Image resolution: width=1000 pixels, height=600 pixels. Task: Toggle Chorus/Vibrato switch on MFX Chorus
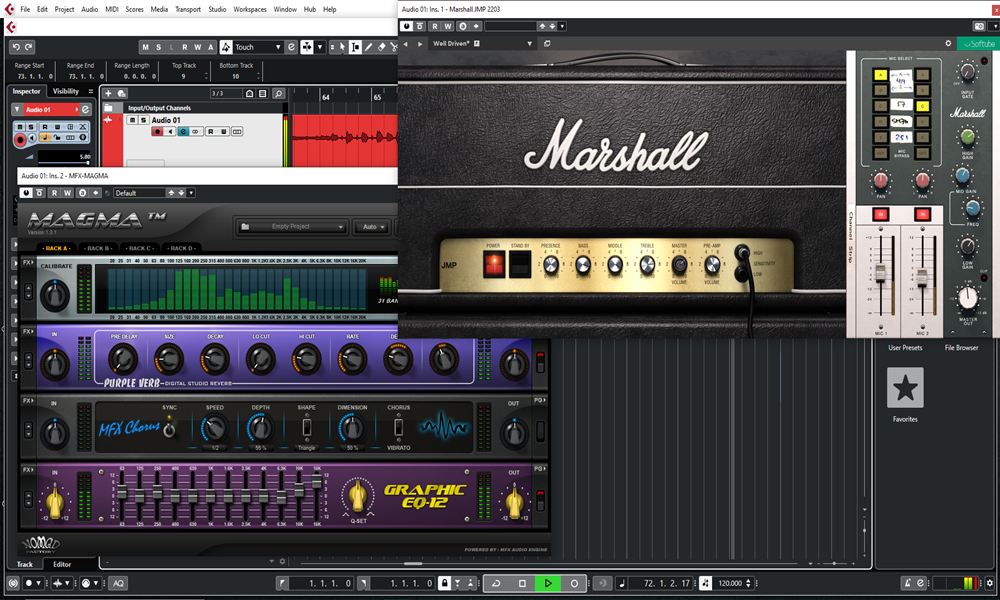click(x=399, y=427)
